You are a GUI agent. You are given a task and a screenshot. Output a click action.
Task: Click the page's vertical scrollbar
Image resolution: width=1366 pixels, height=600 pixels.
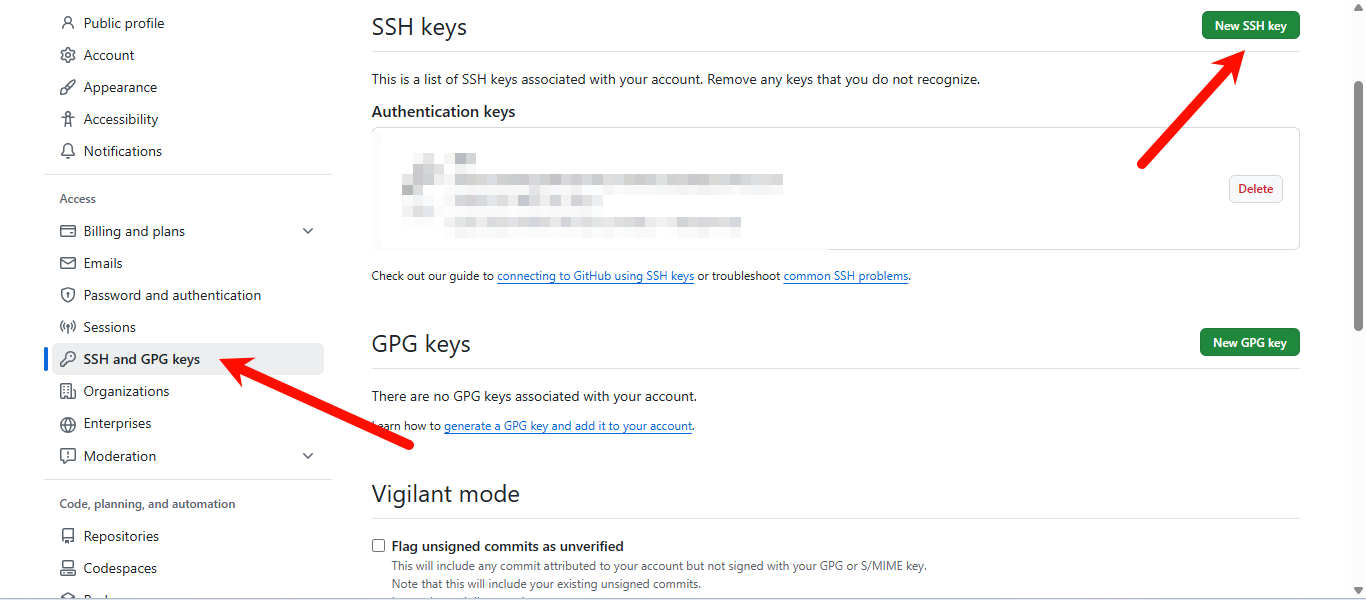tap(1358, 200)
